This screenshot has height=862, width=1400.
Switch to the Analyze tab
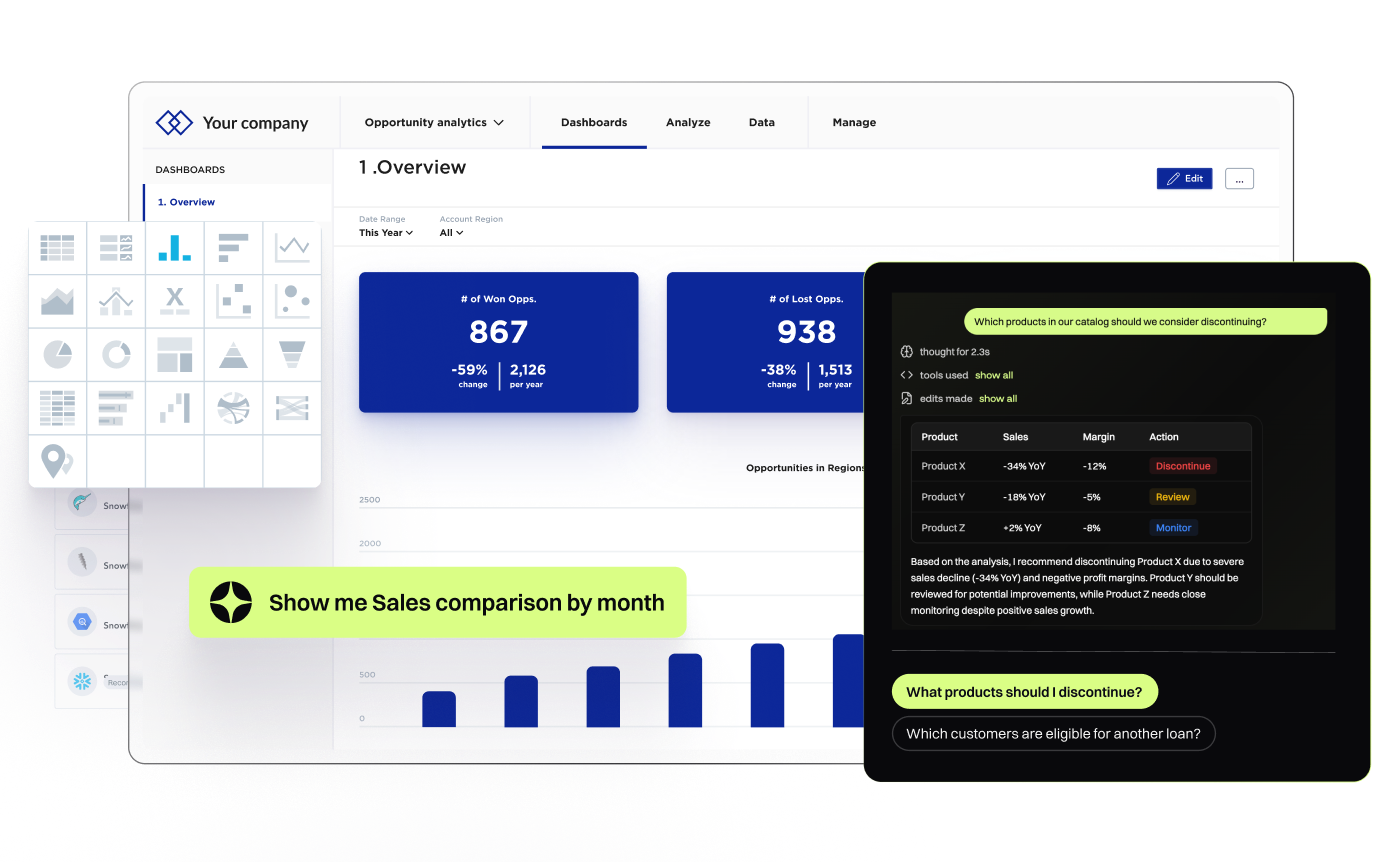(688, 122)
